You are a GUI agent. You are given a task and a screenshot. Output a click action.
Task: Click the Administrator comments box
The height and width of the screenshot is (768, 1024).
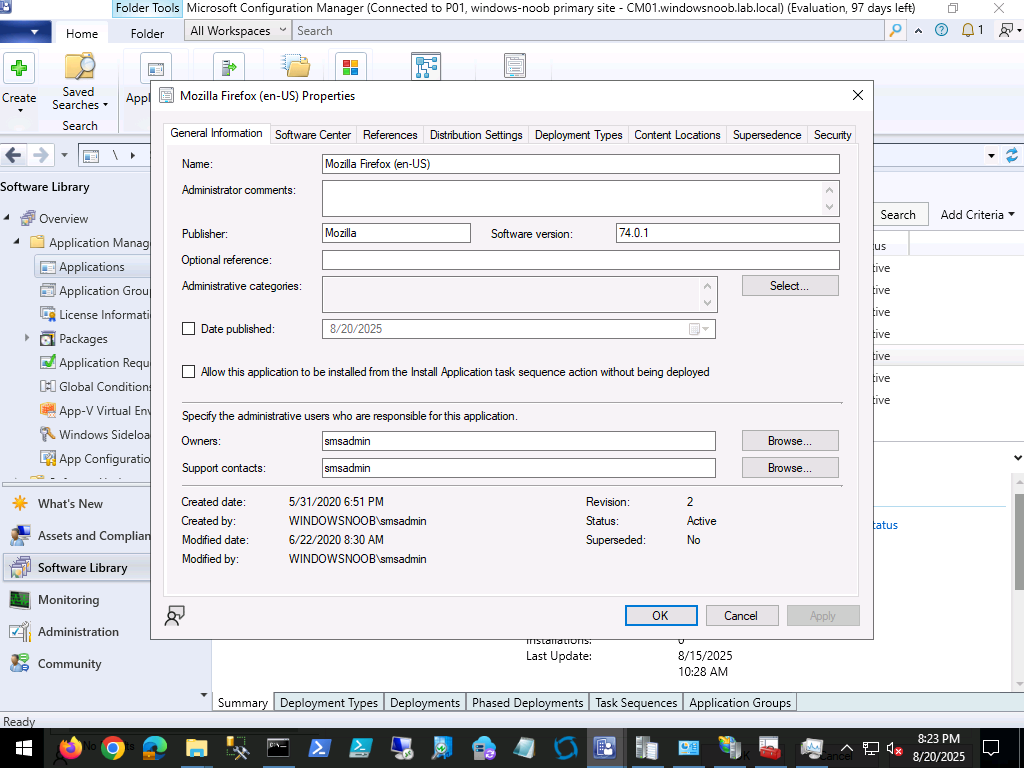click(x=581, y=198)
